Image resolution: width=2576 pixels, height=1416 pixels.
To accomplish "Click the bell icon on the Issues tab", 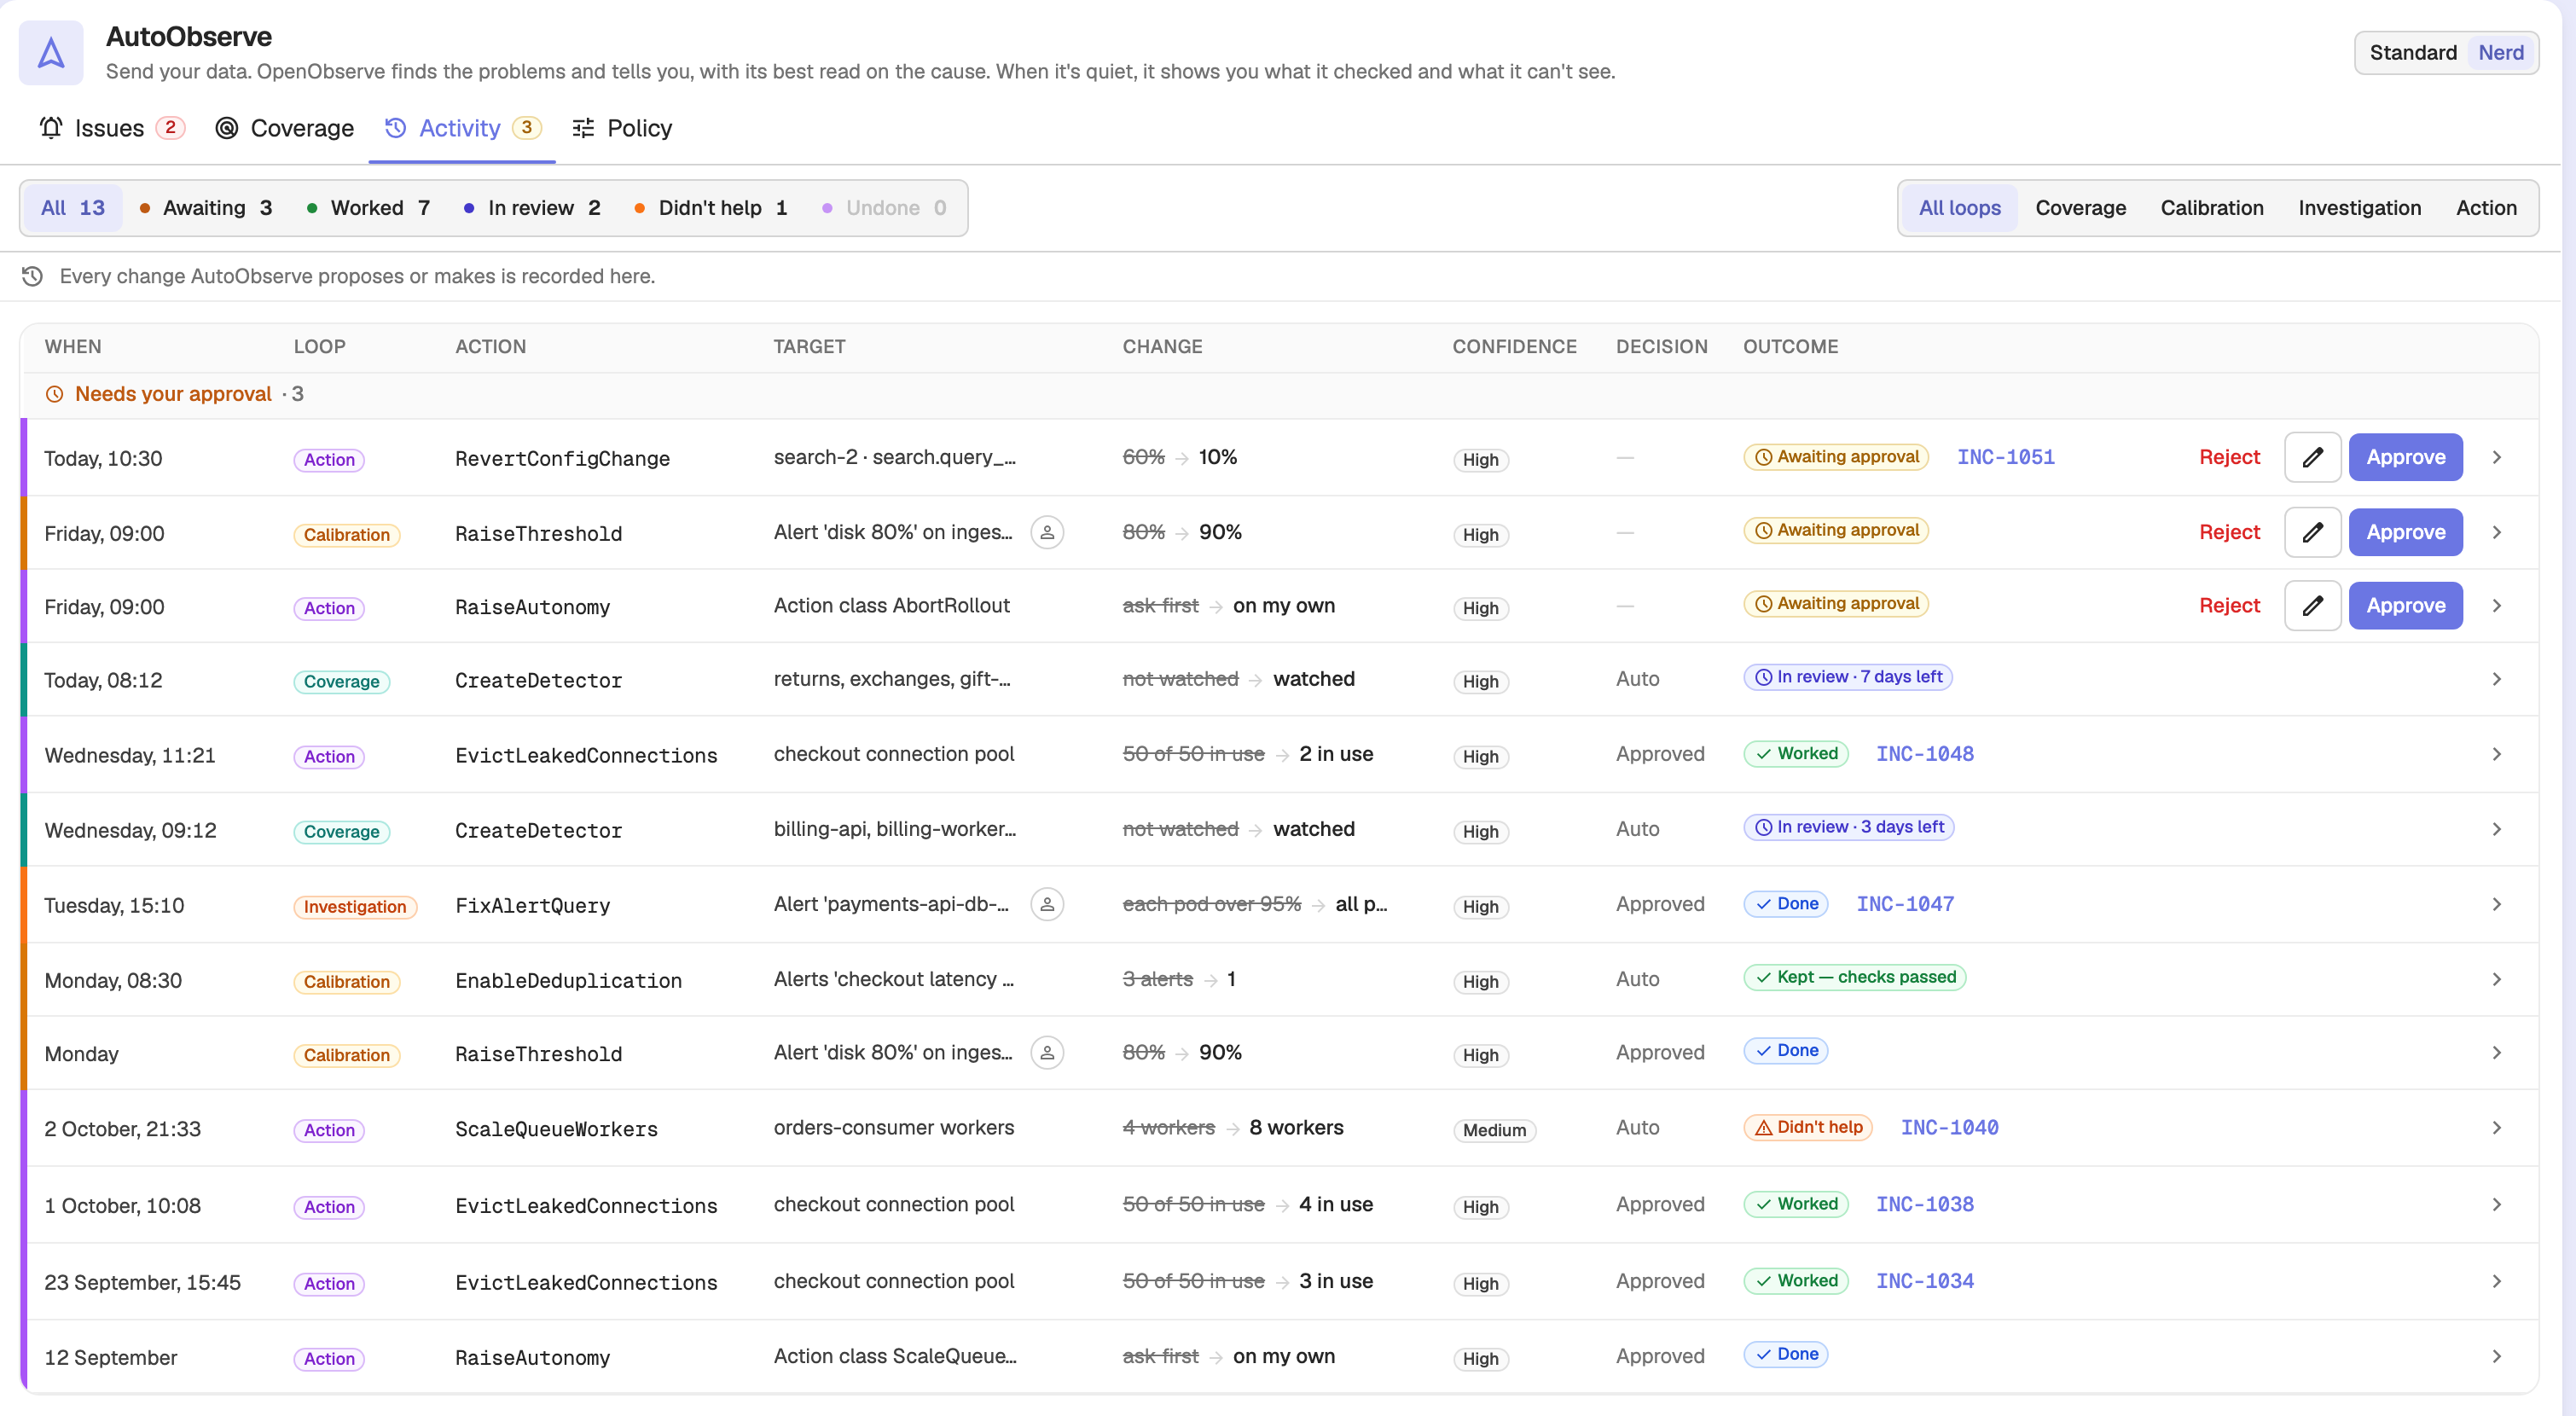I will coord(51,128).
